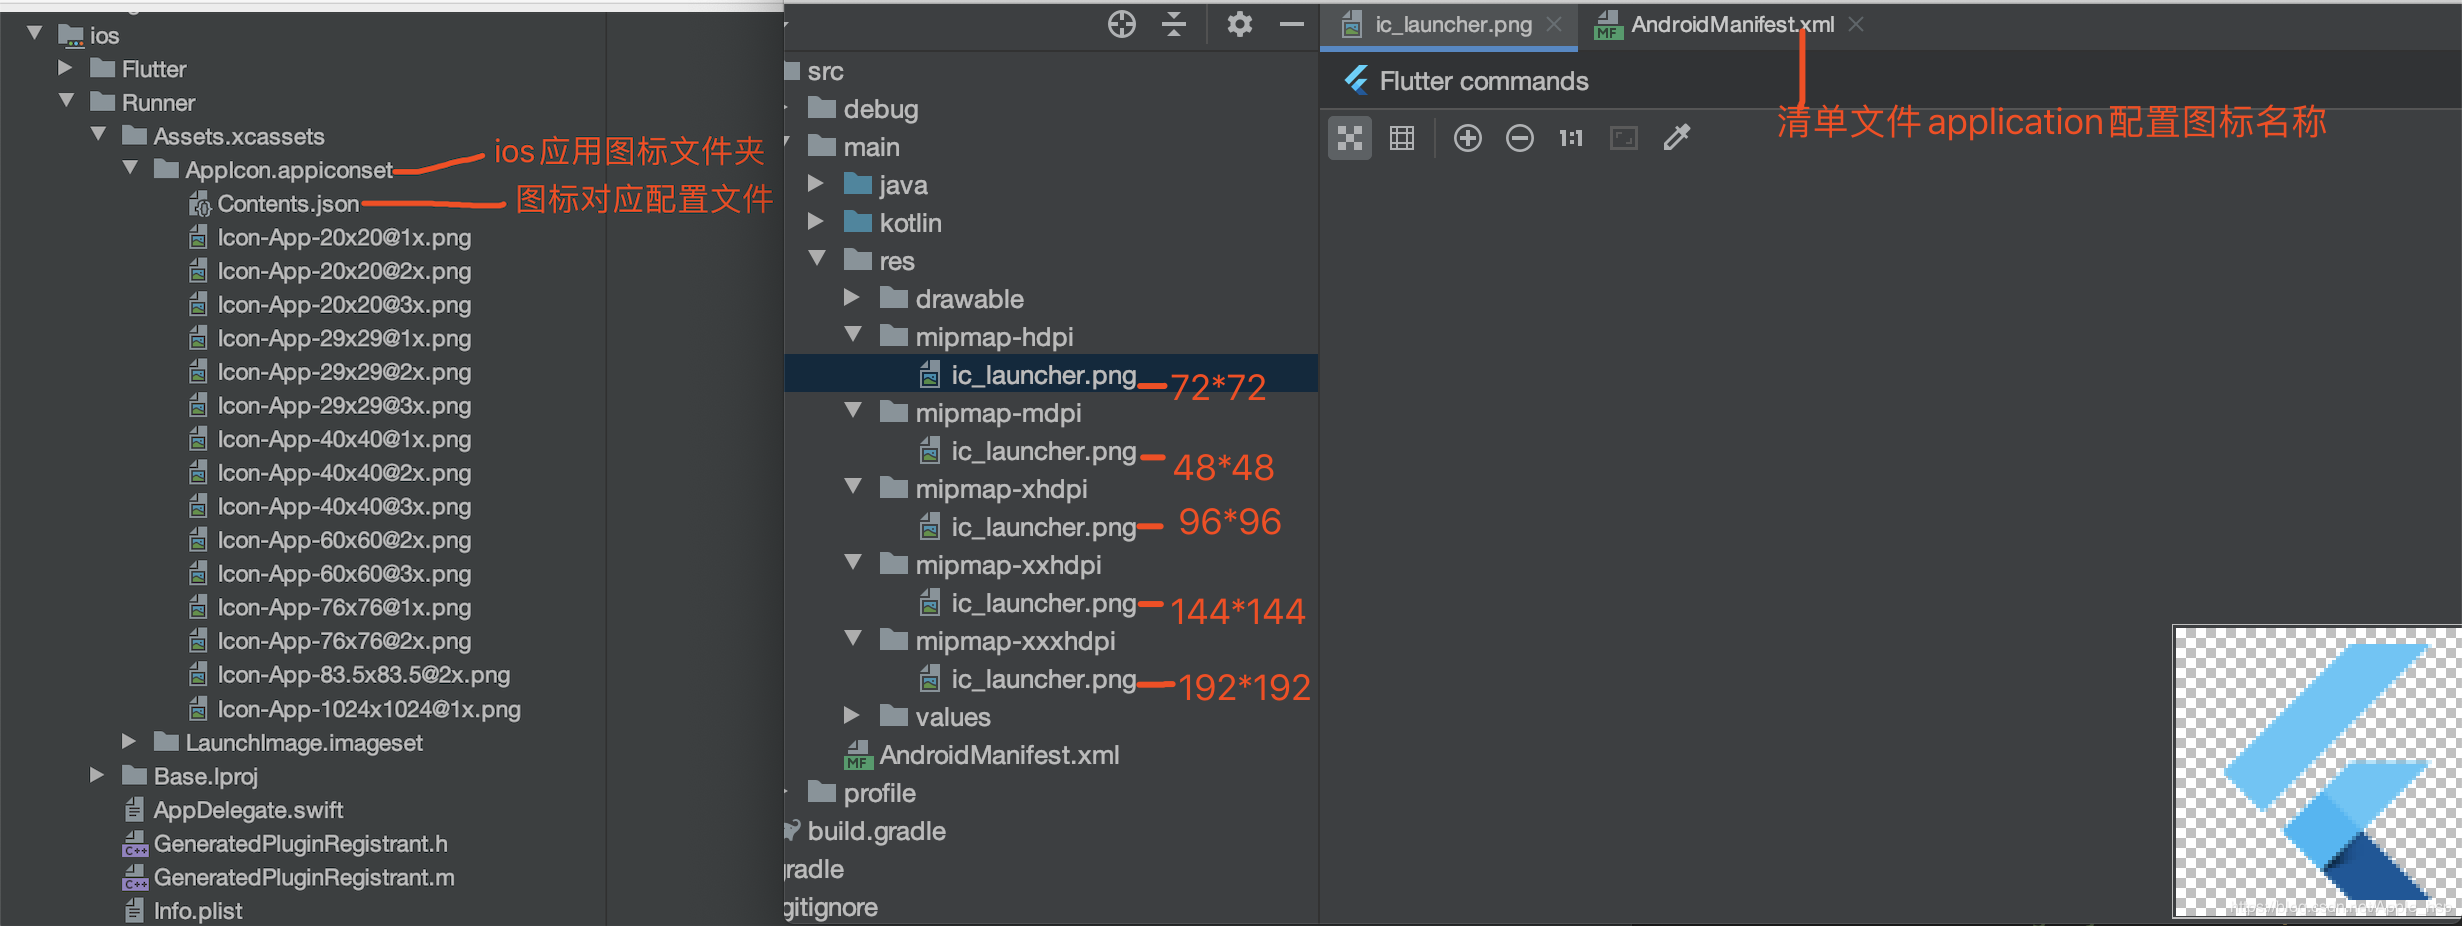2462x926 pixels.
Task: Toggle chessboard transparency background
Action: pyautogui.click(x=1350, y=138)
